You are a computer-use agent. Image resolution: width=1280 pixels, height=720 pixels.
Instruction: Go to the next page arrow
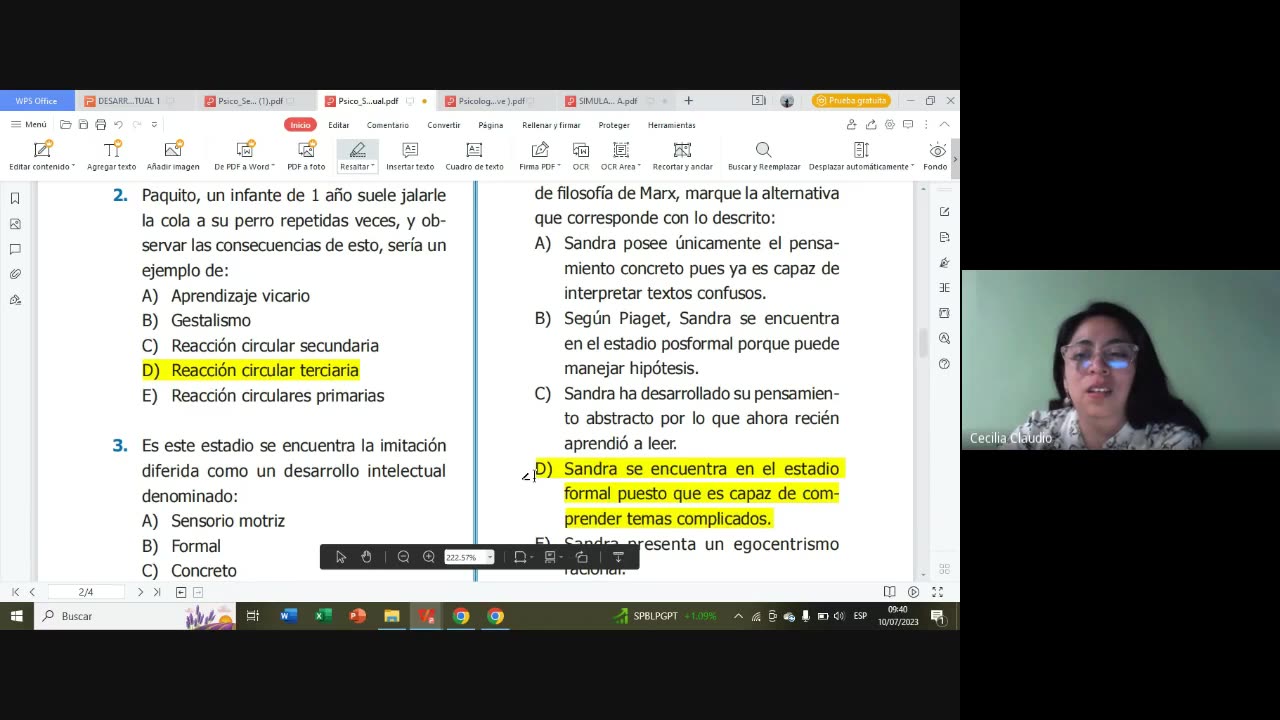click(x=140, y=592)
